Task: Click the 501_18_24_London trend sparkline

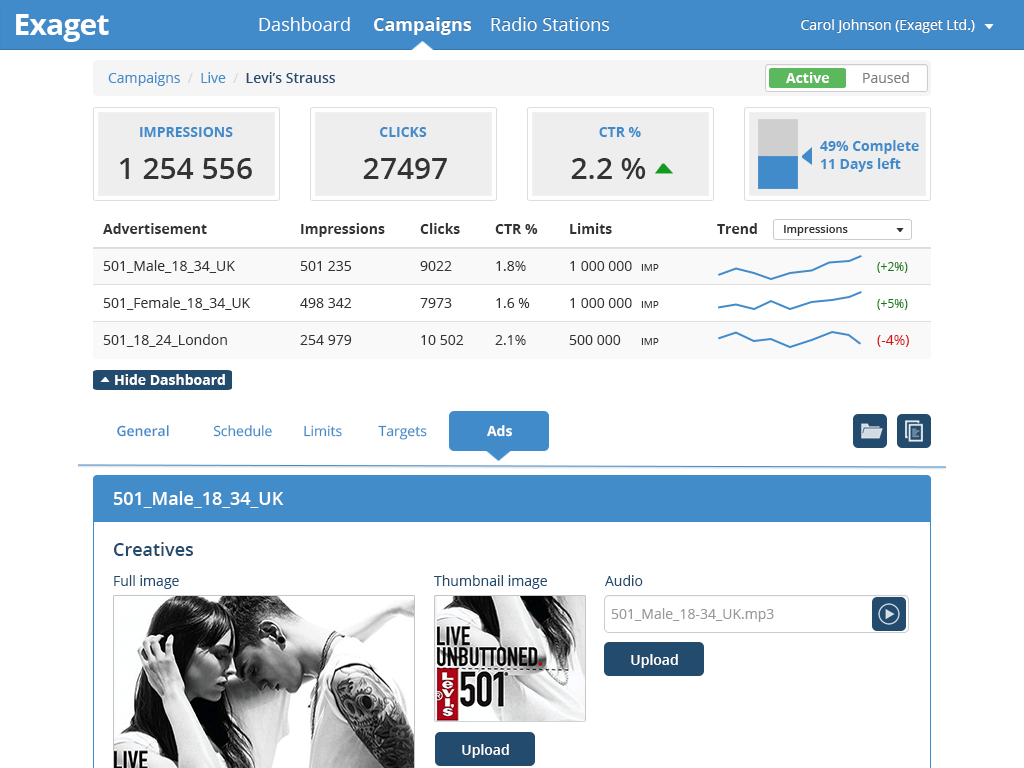Action: pyautogui.click(x=789, y=340)
